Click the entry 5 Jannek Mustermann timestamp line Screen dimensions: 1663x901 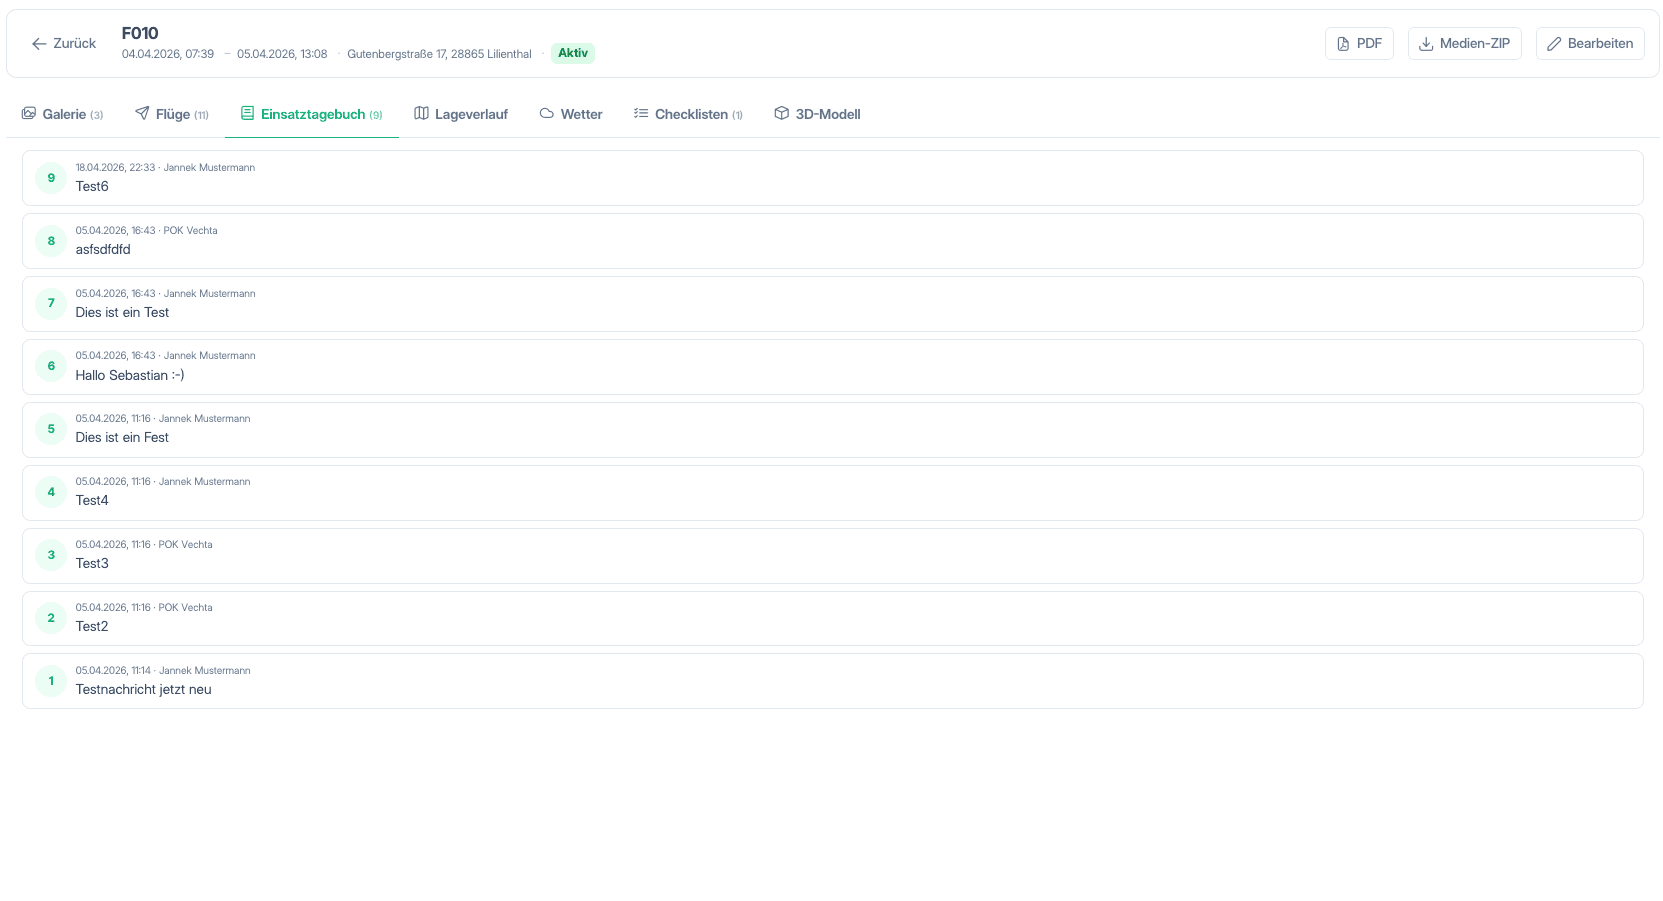pyautogui.click(x=163, y=419)
